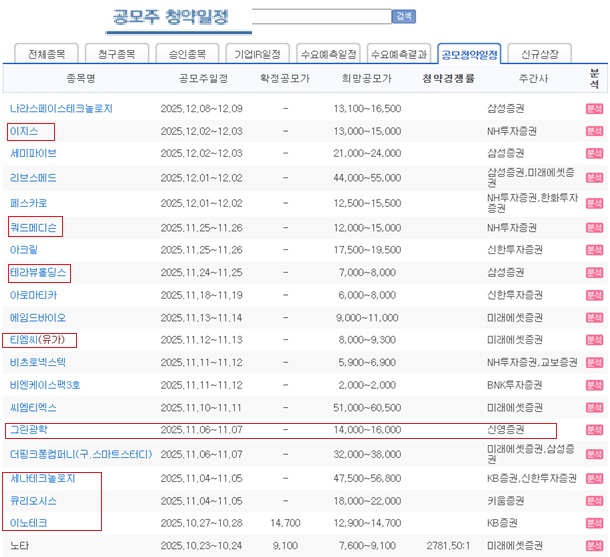Viewport: 610px width, 557px height.
Task: Open analysis icon for 세나테크놀로지 row
Action: (594, 478)
